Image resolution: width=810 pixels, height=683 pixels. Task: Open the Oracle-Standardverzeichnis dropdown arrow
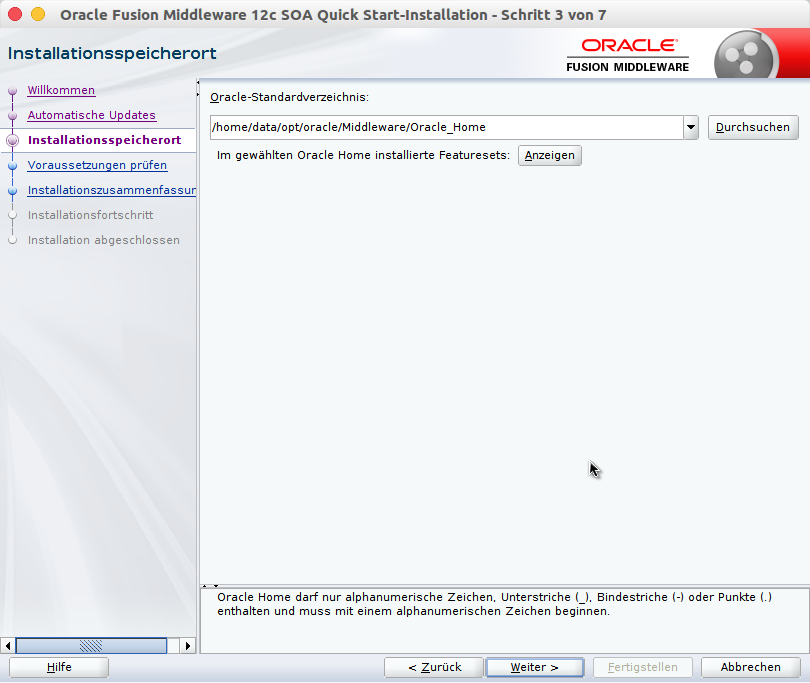tap(691, 127)
